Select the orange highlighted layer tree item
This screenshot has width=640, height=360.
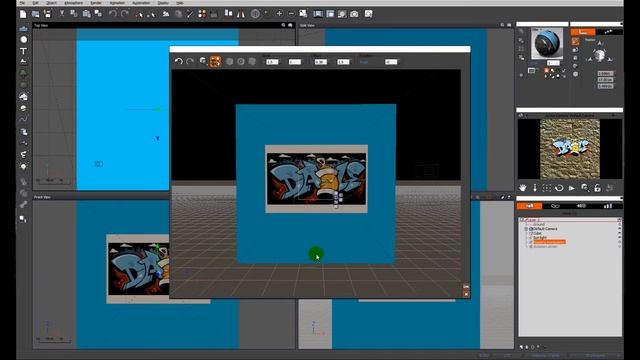tap(549, 242)
